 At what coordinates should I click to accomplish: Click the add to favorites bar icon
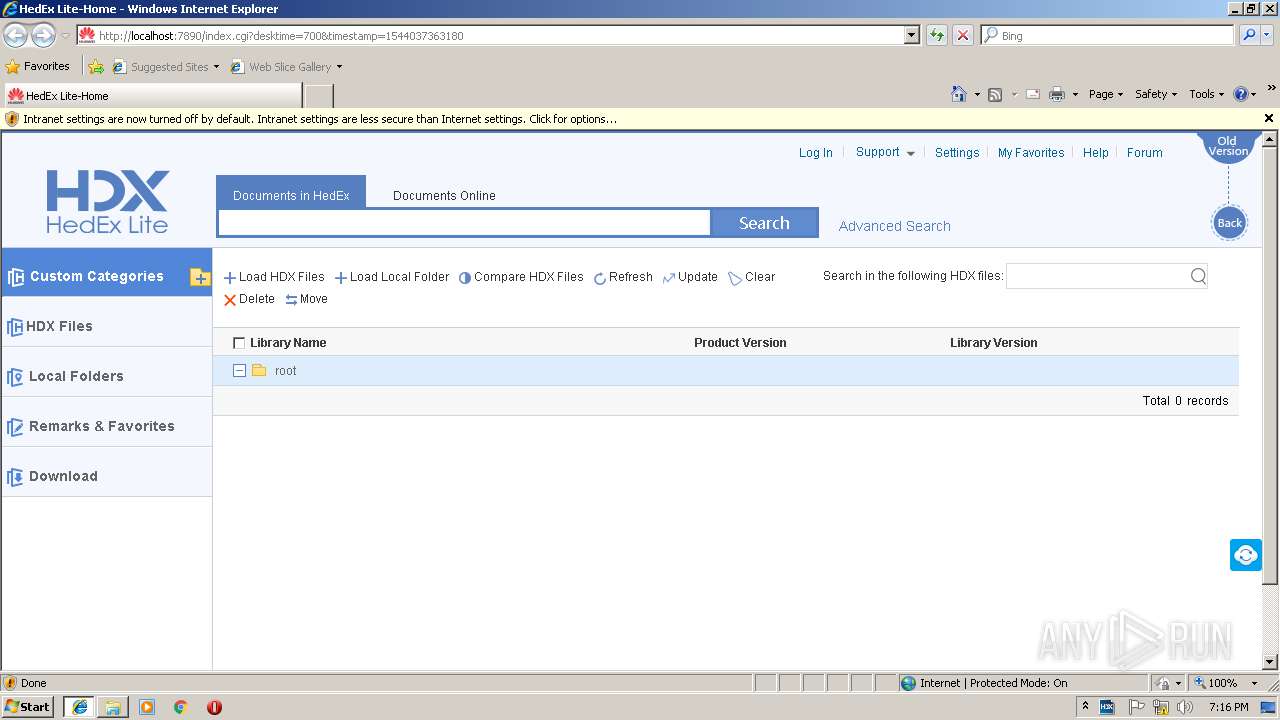click(x=96, y=67)
